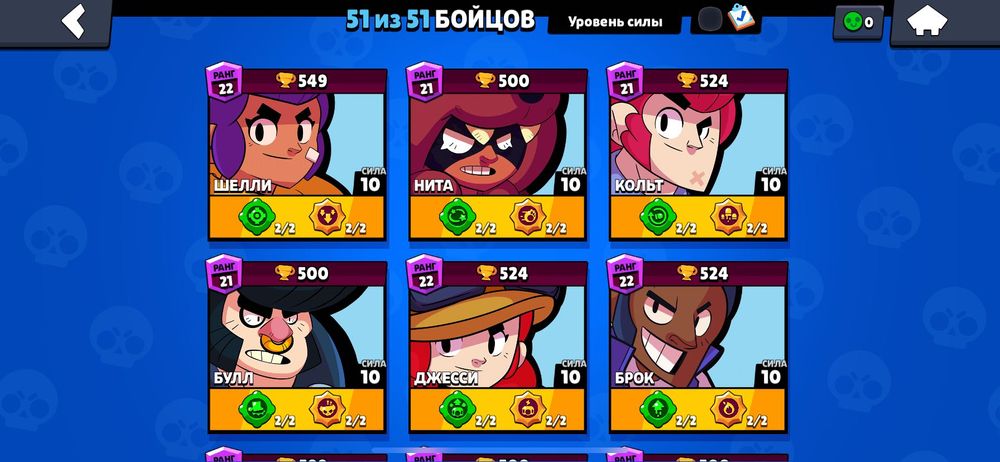Select Shelly's green gadget icon
1000x462 pixels.
pos(257,217)
